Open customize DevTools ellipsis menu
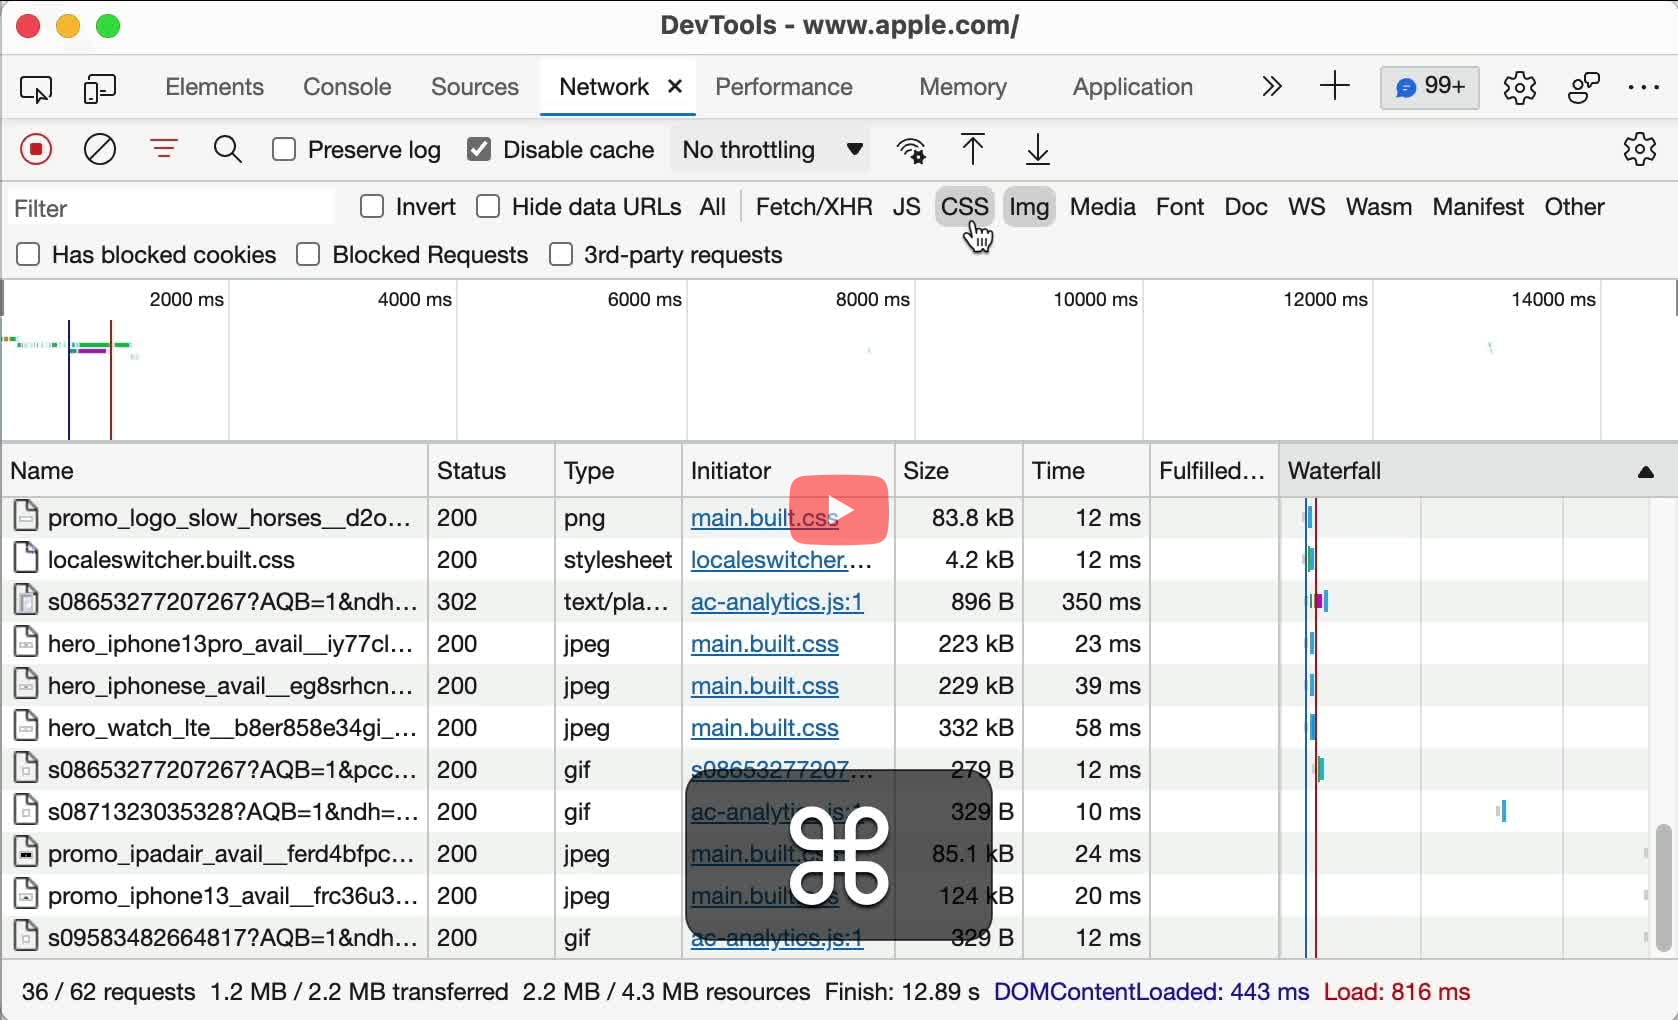The height and width of the screenshot is (1020, 1678). (1645, 88)
